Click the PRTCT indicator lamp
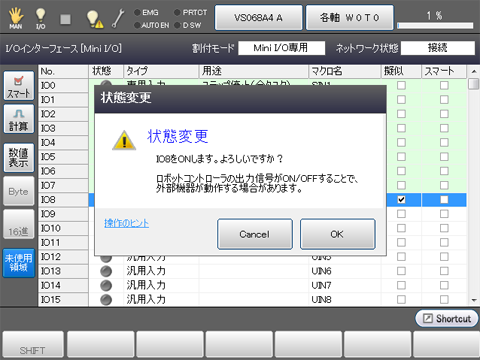The width and height of the screenshot is (480, 360). [177, 13]
